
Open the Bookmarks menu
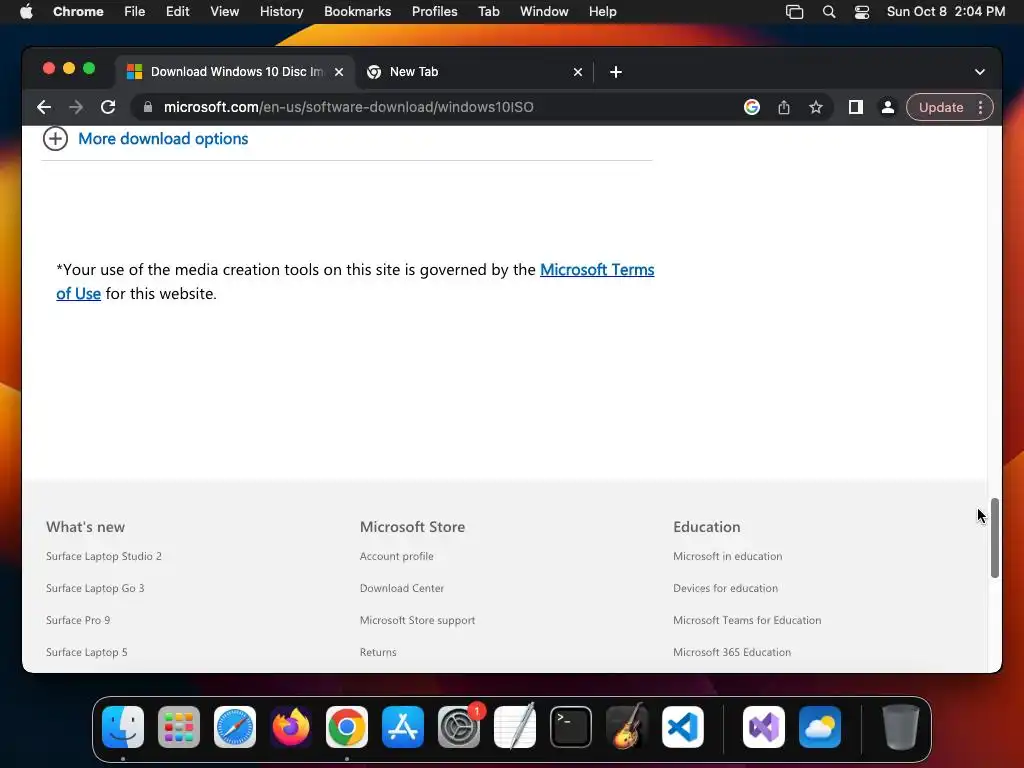click(x=357, y=12)
